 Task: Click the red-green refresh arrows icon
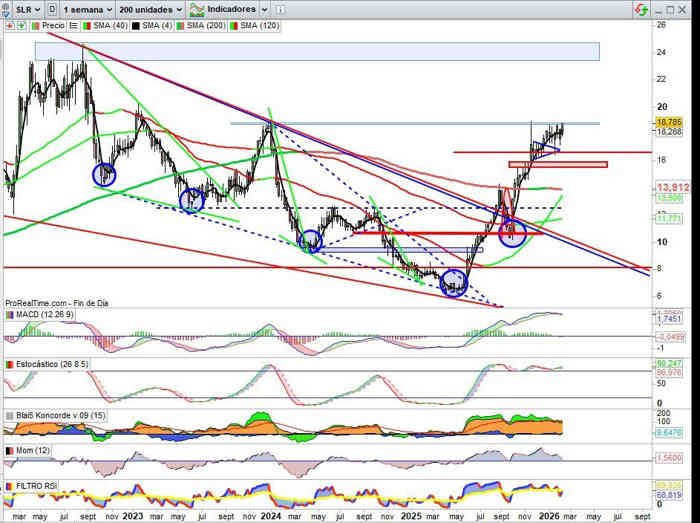[x=639, y=8]
